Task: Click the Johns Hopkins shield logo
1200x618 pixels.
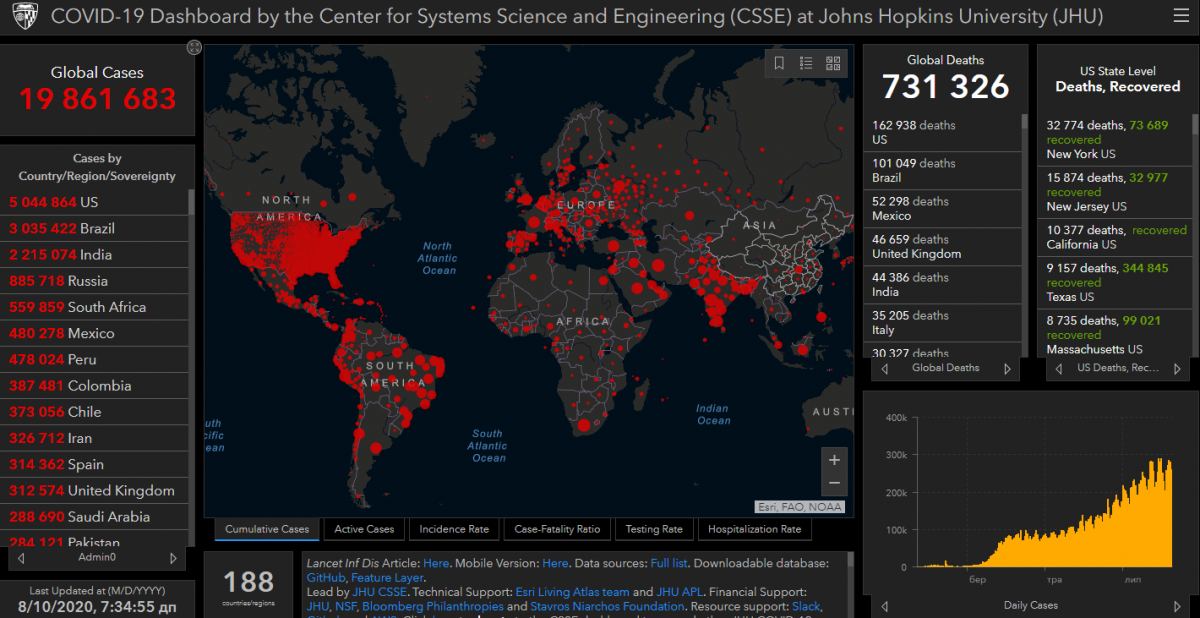Action: coord(26,17)
